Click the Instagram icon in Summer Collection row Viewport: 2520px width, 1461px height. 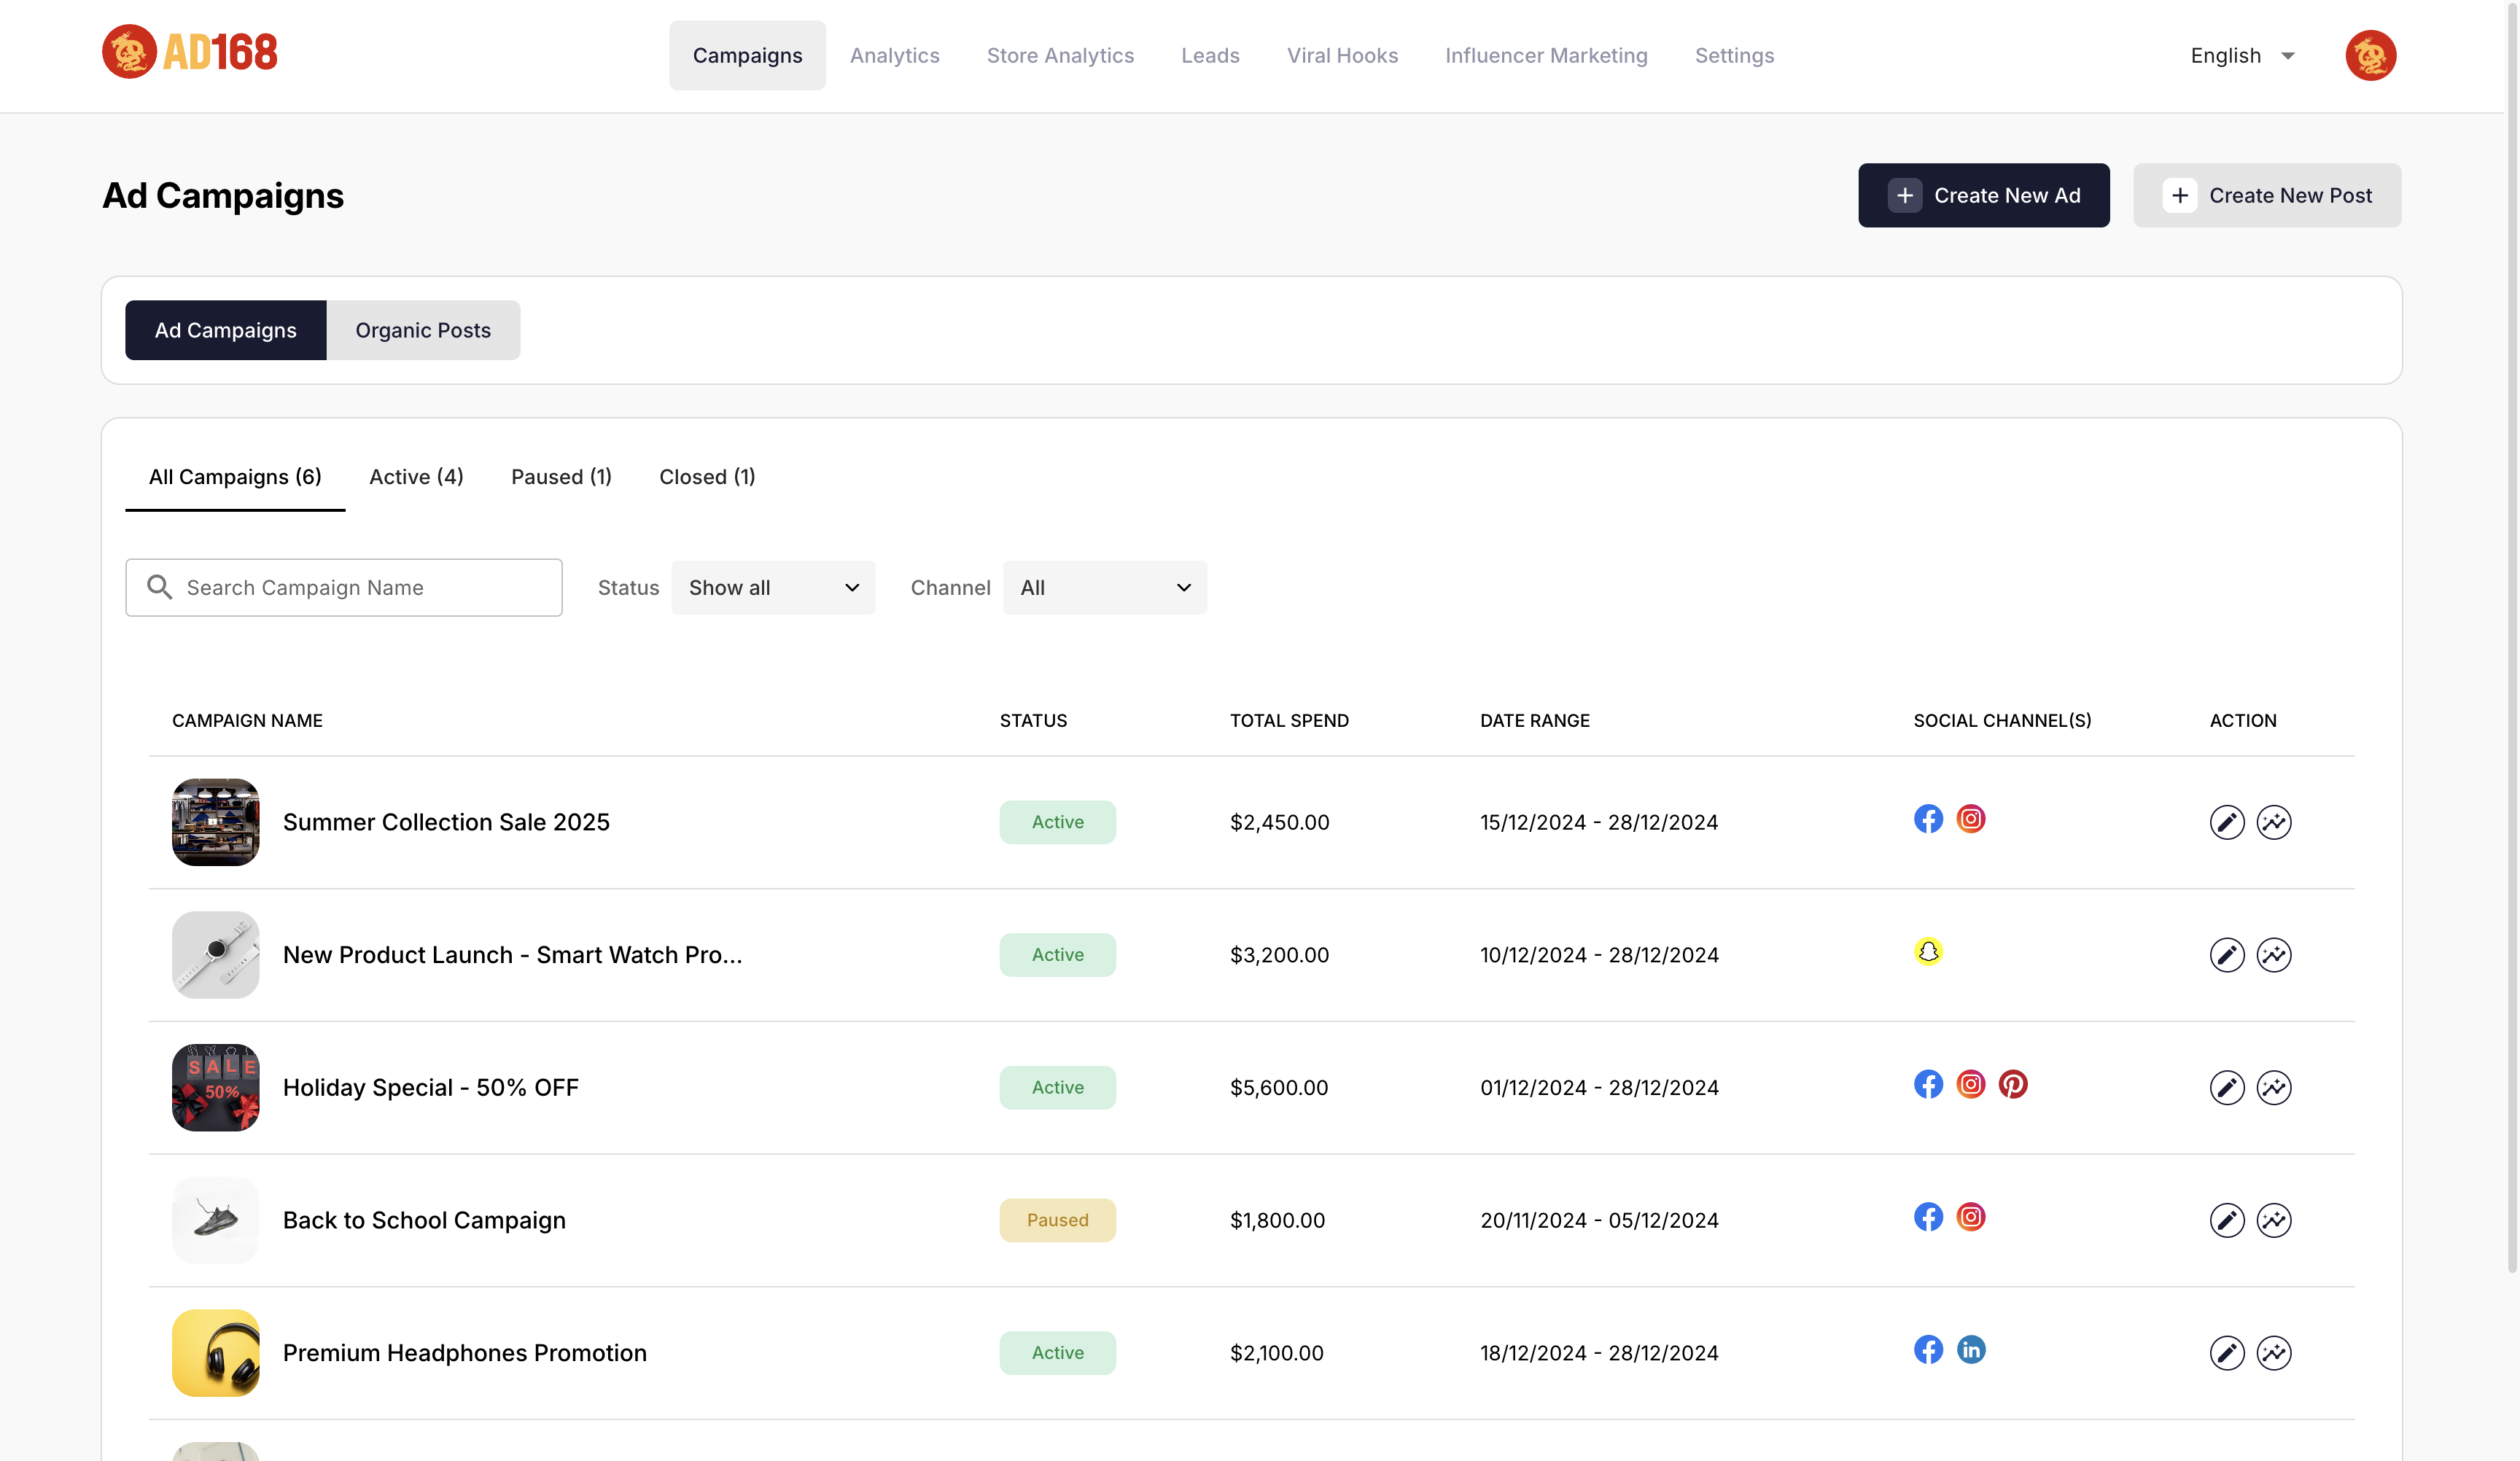tap(1970, 818)
